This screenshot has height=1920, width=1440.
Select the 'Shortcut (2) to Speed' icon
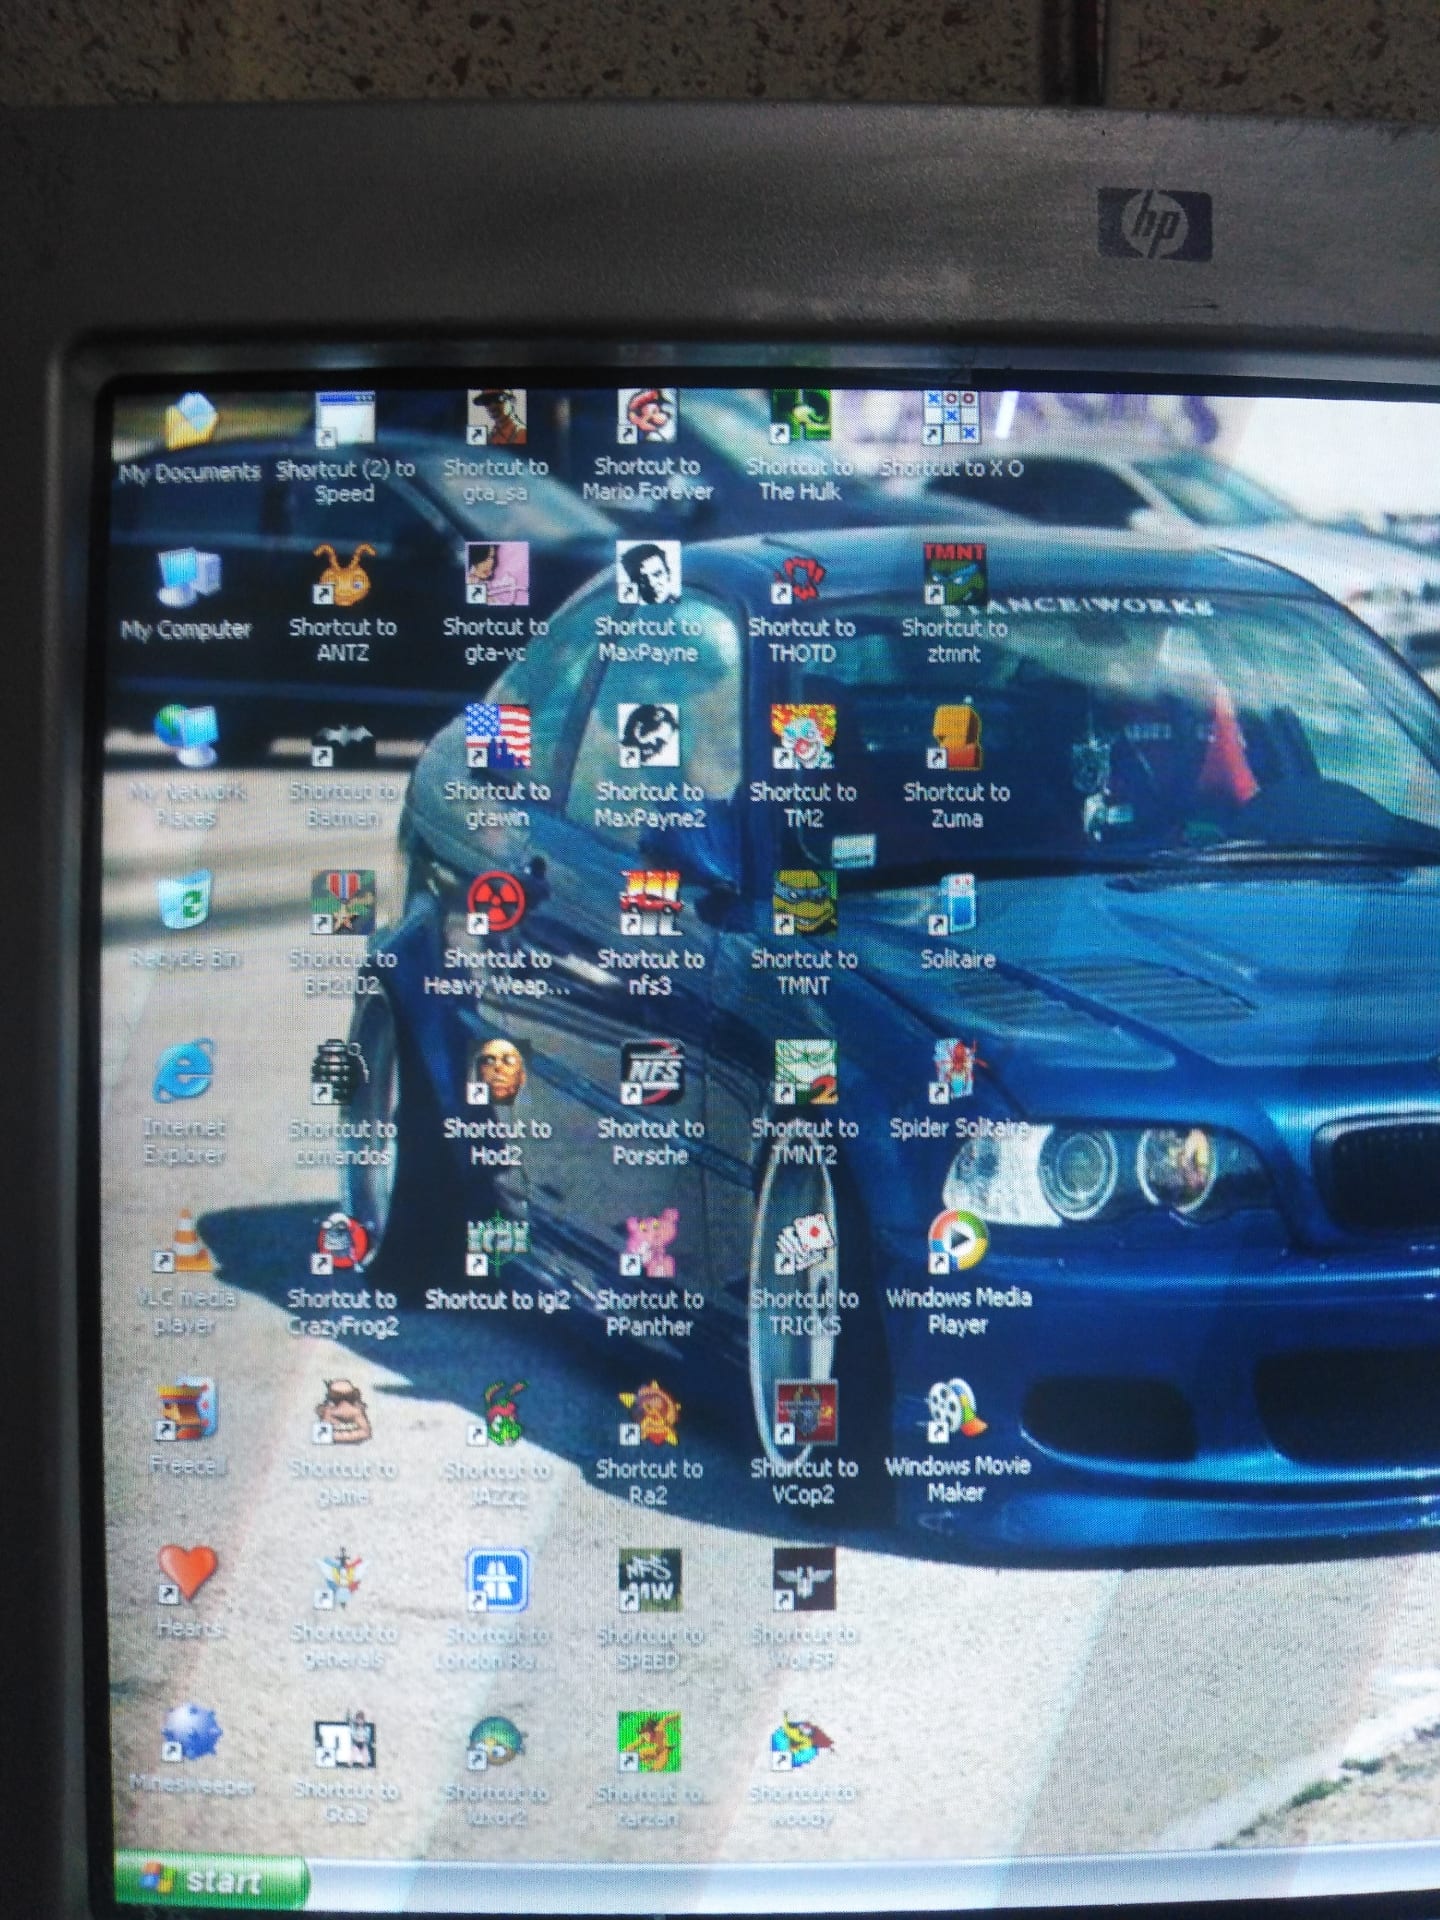pyautogui.click(x=344, y=421)
